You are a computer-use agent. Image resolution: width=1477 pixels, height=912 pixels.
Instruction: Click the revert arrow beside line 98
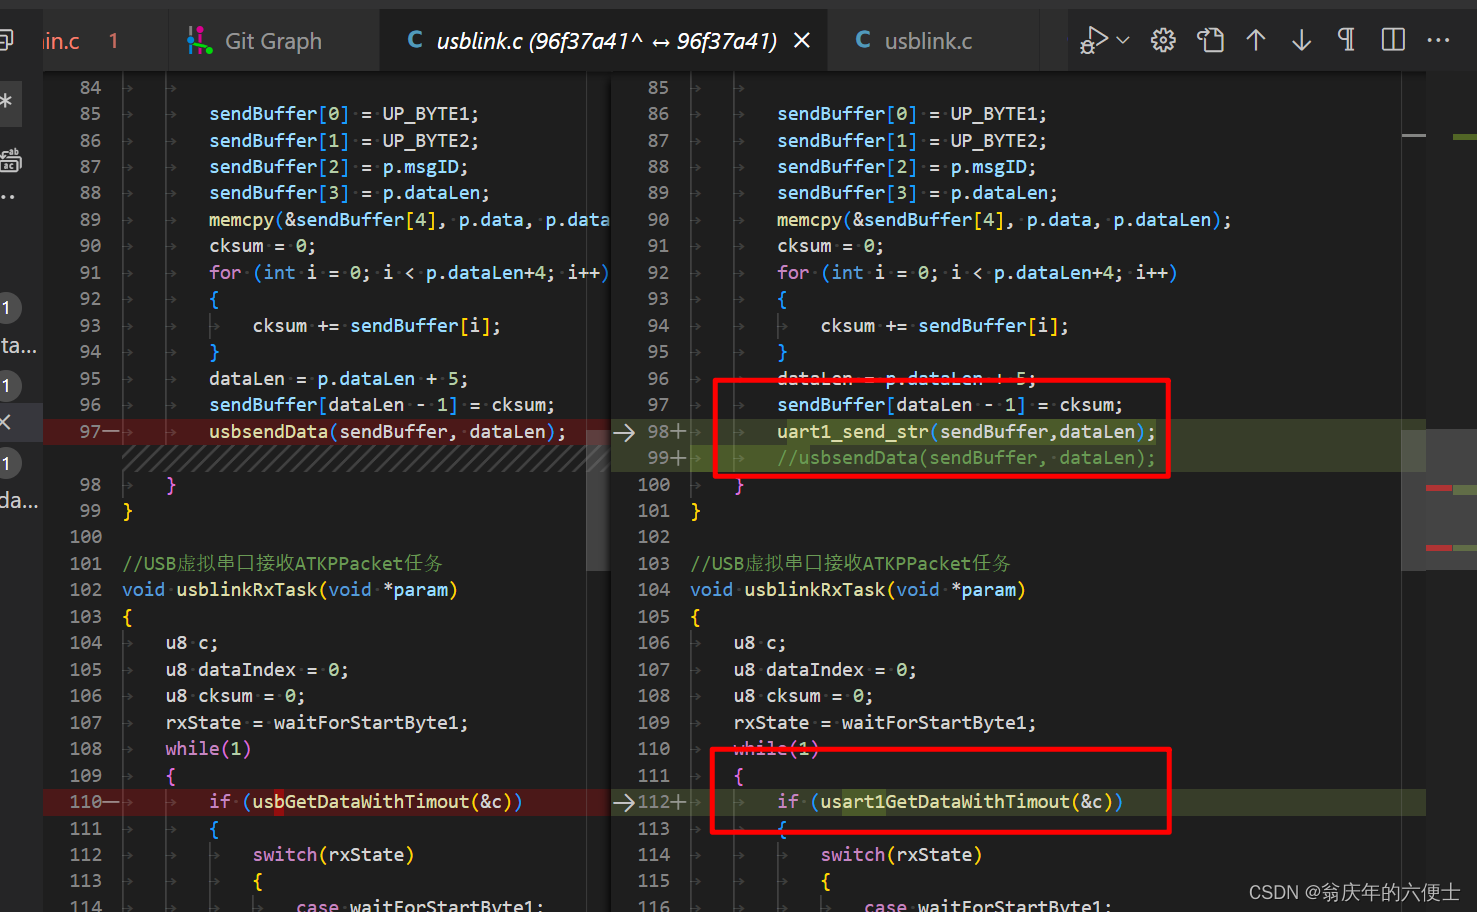coord(624,432)
